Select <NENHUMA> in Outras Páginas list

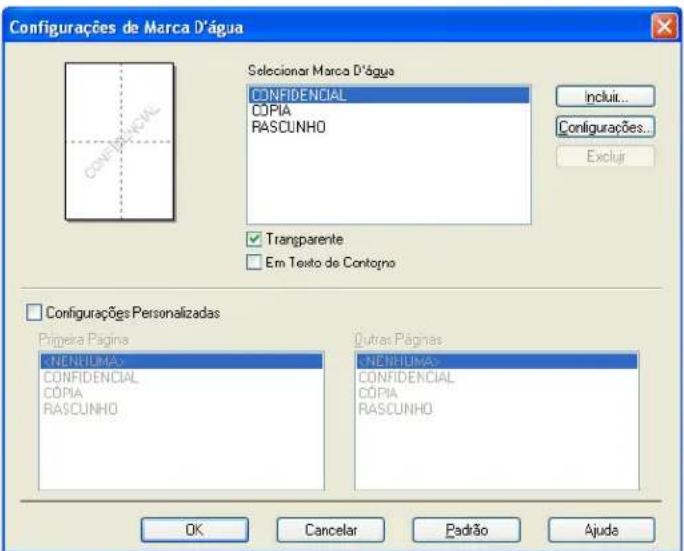pyautogui.click(x=497, y=361)
